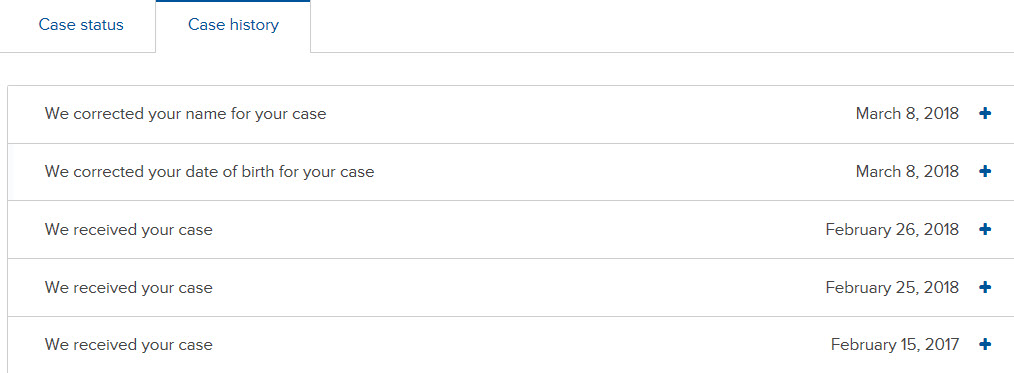Image resolution: width=1014 pixels, height=373 pixels.
Task: Expand the name correction history row
Action: [x=511, y=114]
